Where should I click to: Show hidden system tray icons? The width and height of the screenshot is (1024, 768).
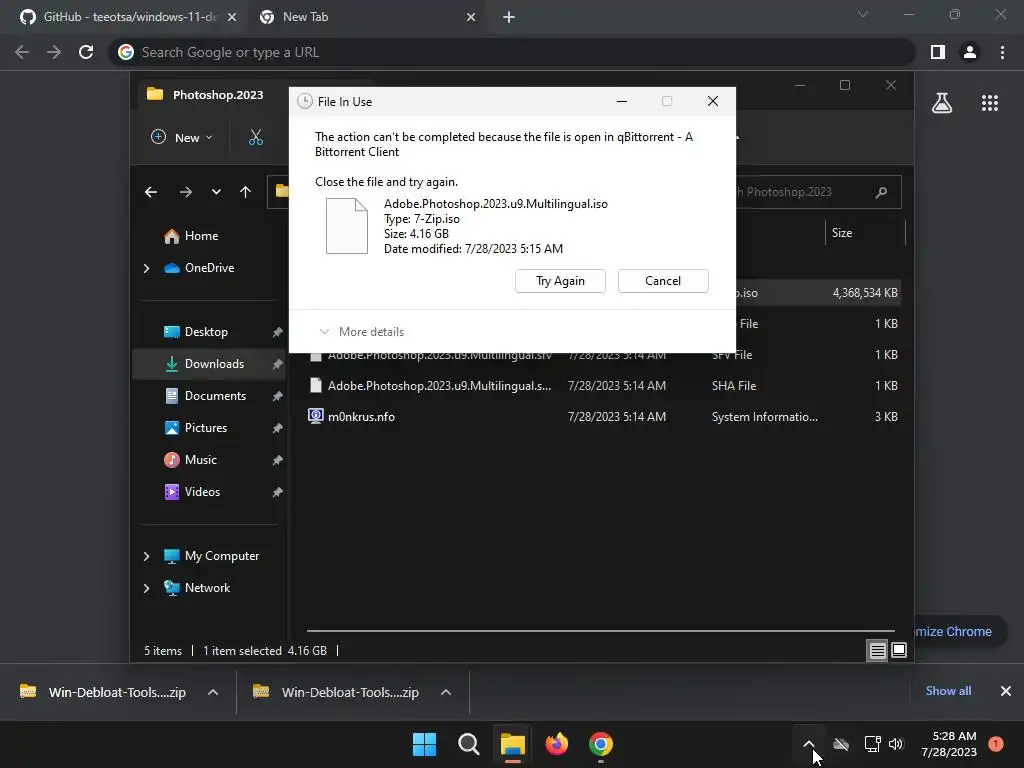808,744
